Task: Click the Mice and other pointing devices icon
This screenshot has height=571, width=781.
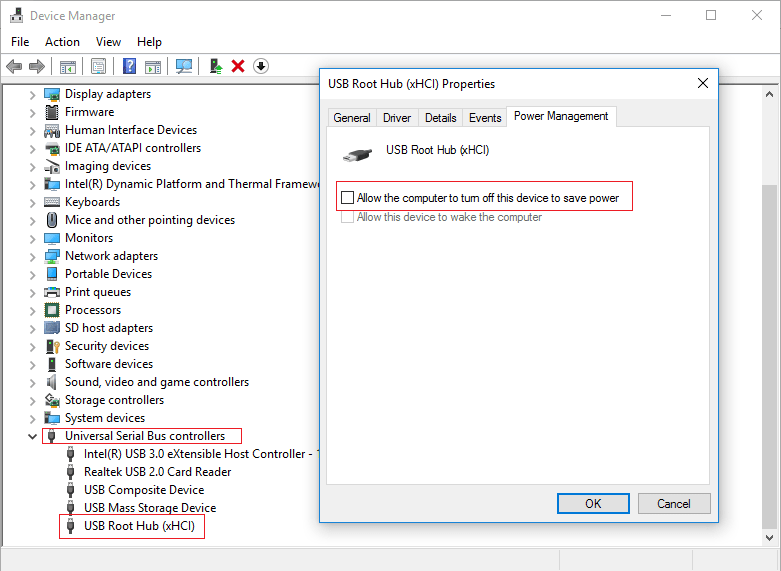Action: click(52, 220)
